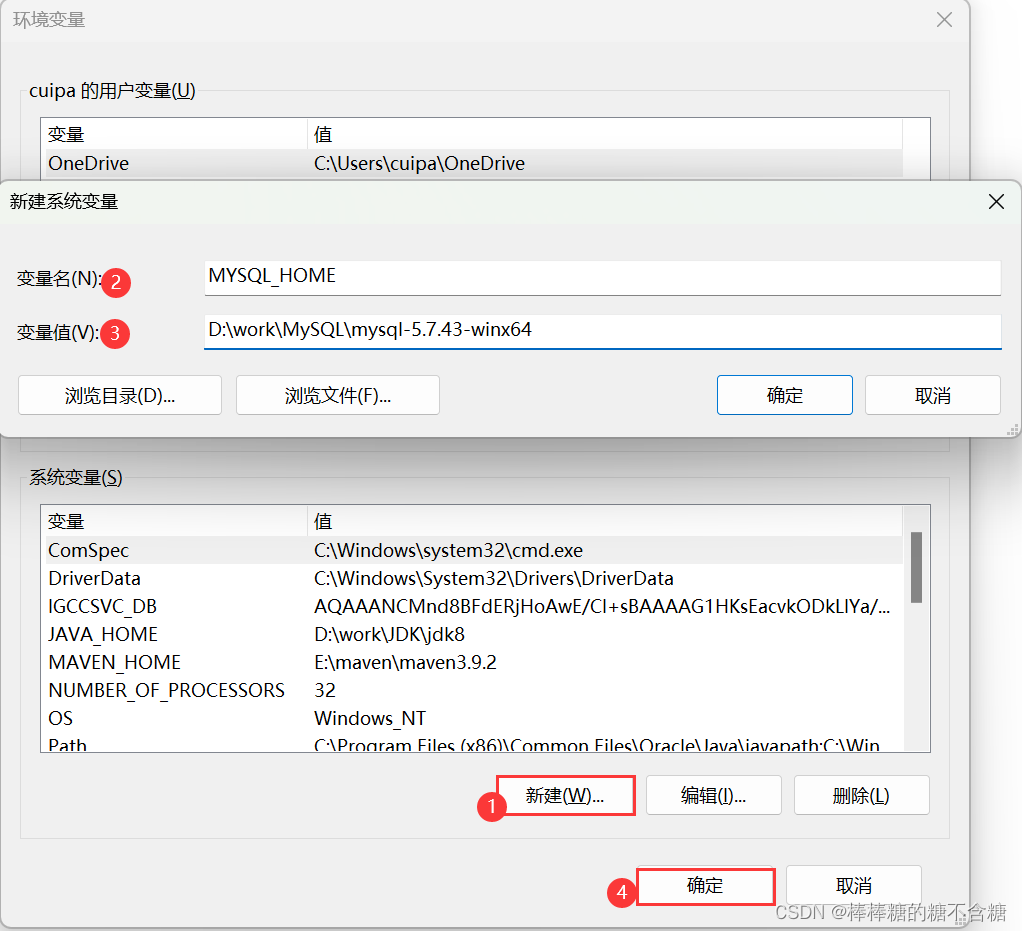Select the ComSpec system variable row
This screenshot has height=931, width=1022.
474,550
